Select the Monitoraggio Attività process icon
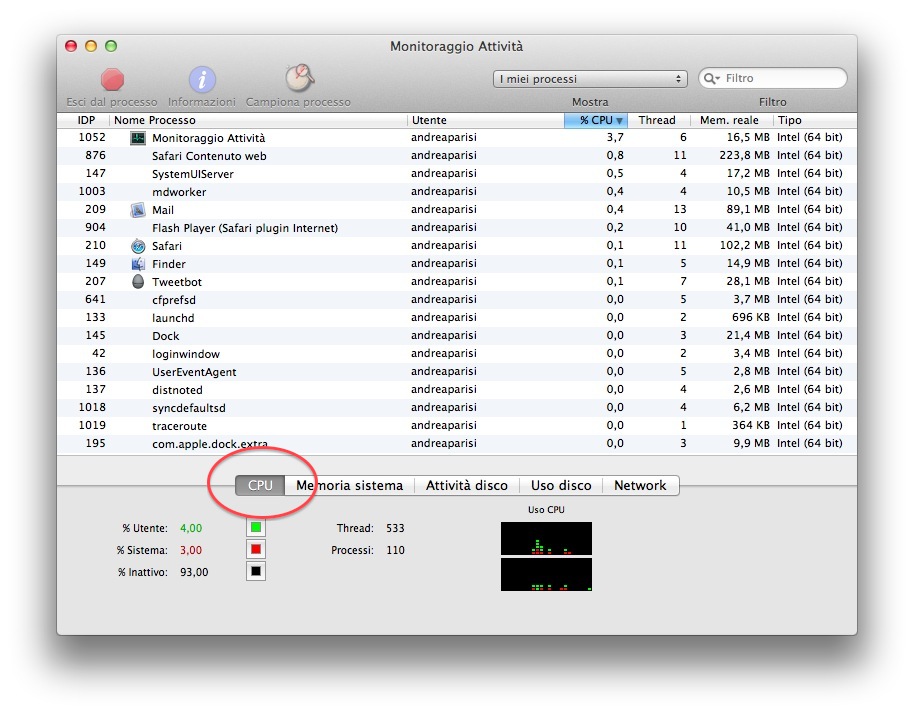The image size is (914, 714). pos(138,138)
